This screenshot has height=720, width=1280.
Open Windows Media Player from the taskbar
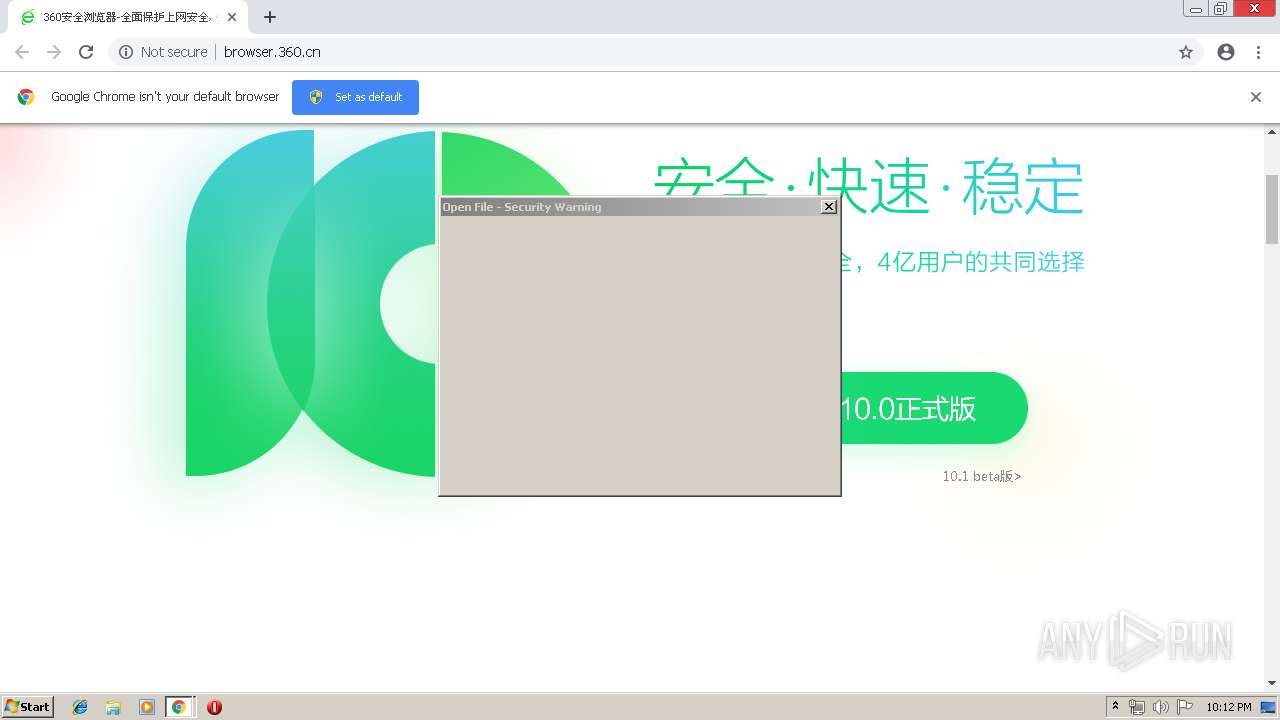pos(146,707)
